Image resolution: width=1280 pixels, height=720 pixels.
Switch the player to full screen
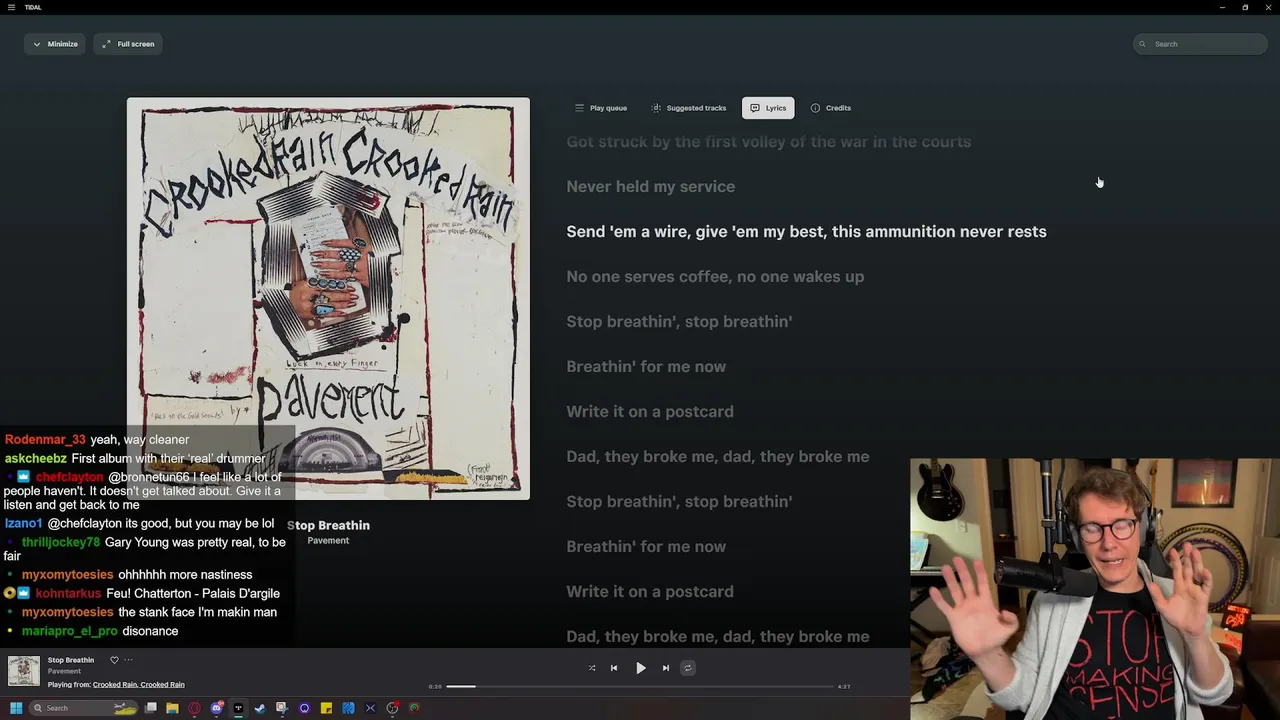pyautogui.click(x=128, y=44)
